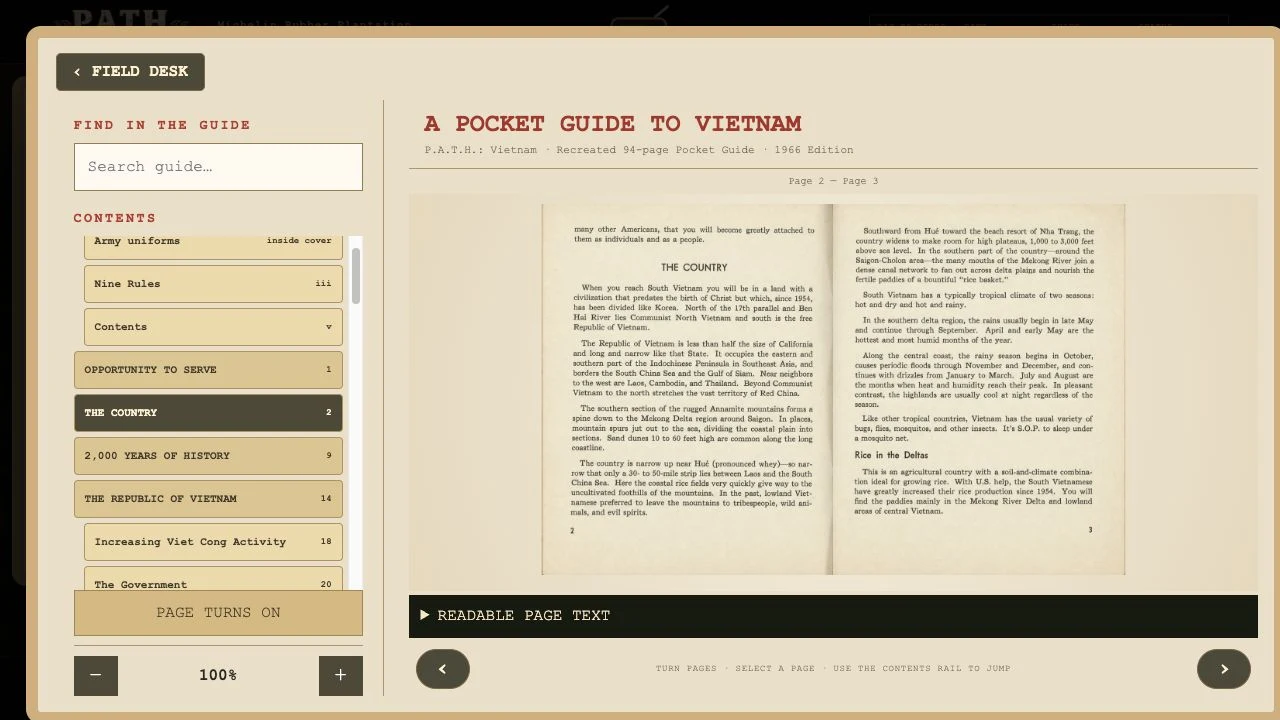
Task: Select the right page 3 of the book
Action: click(x=979, y=389)
